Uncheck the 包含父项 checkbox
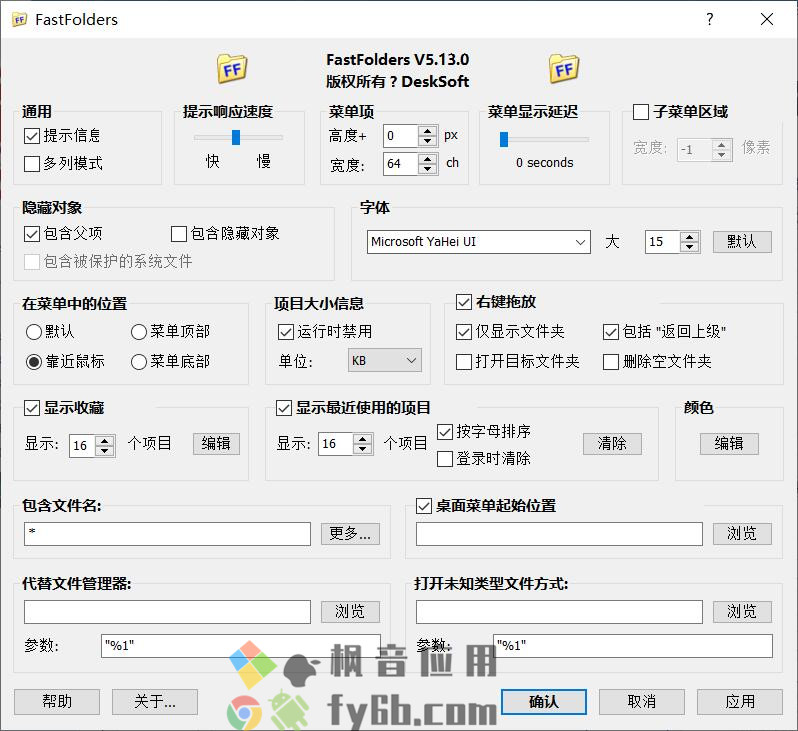798x731 pixels. pos(32,234)
